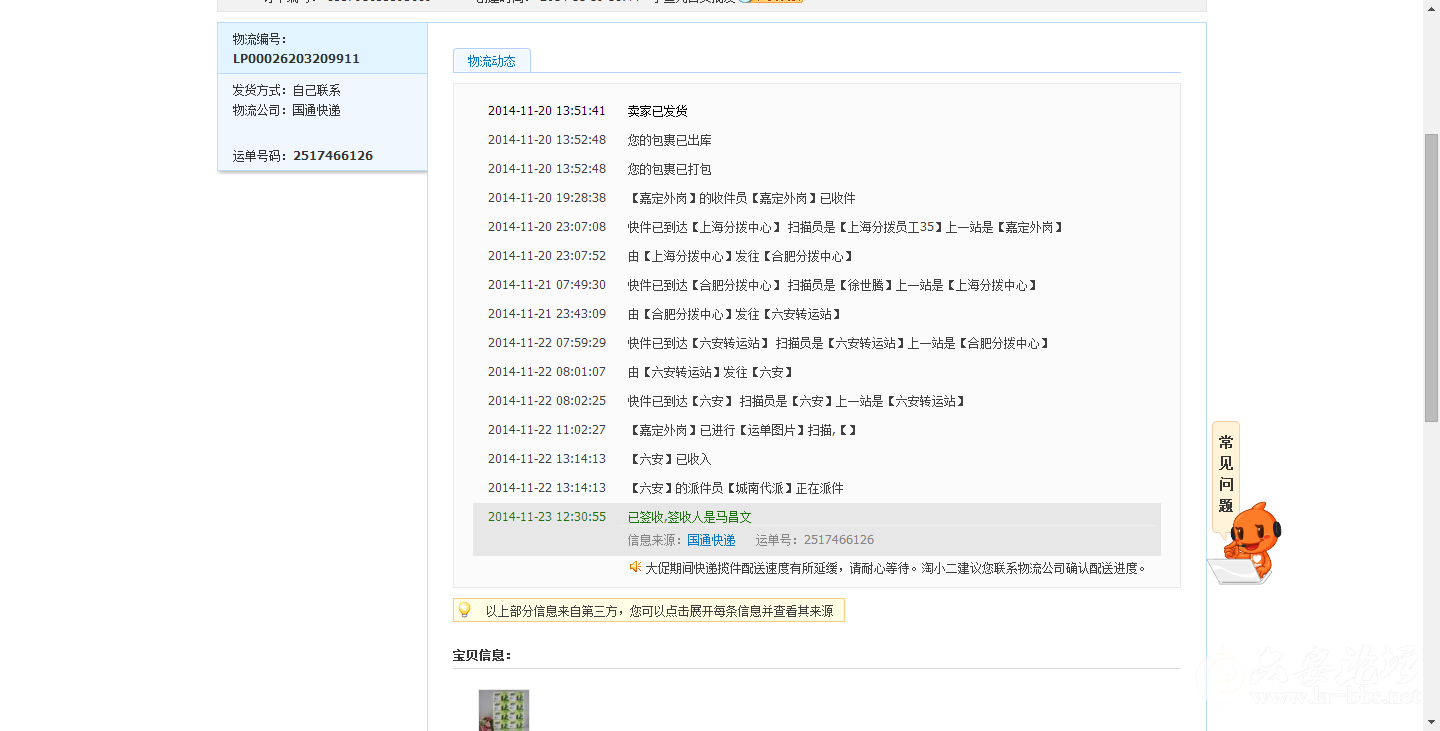Expand the 您的包裹已打包 entry
Image resolution: width=1440 pixels, height=731 pixels.
coord(668,169)
